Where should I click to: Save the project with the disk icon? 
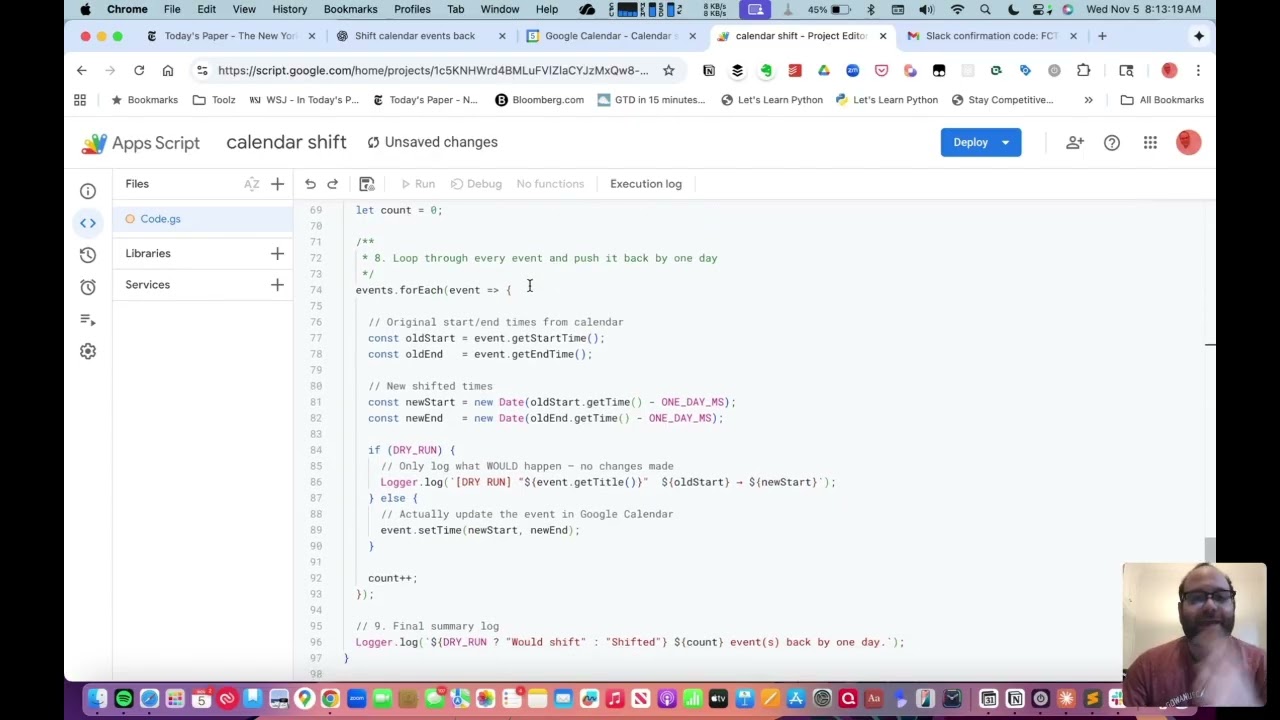tap(366, 184)
